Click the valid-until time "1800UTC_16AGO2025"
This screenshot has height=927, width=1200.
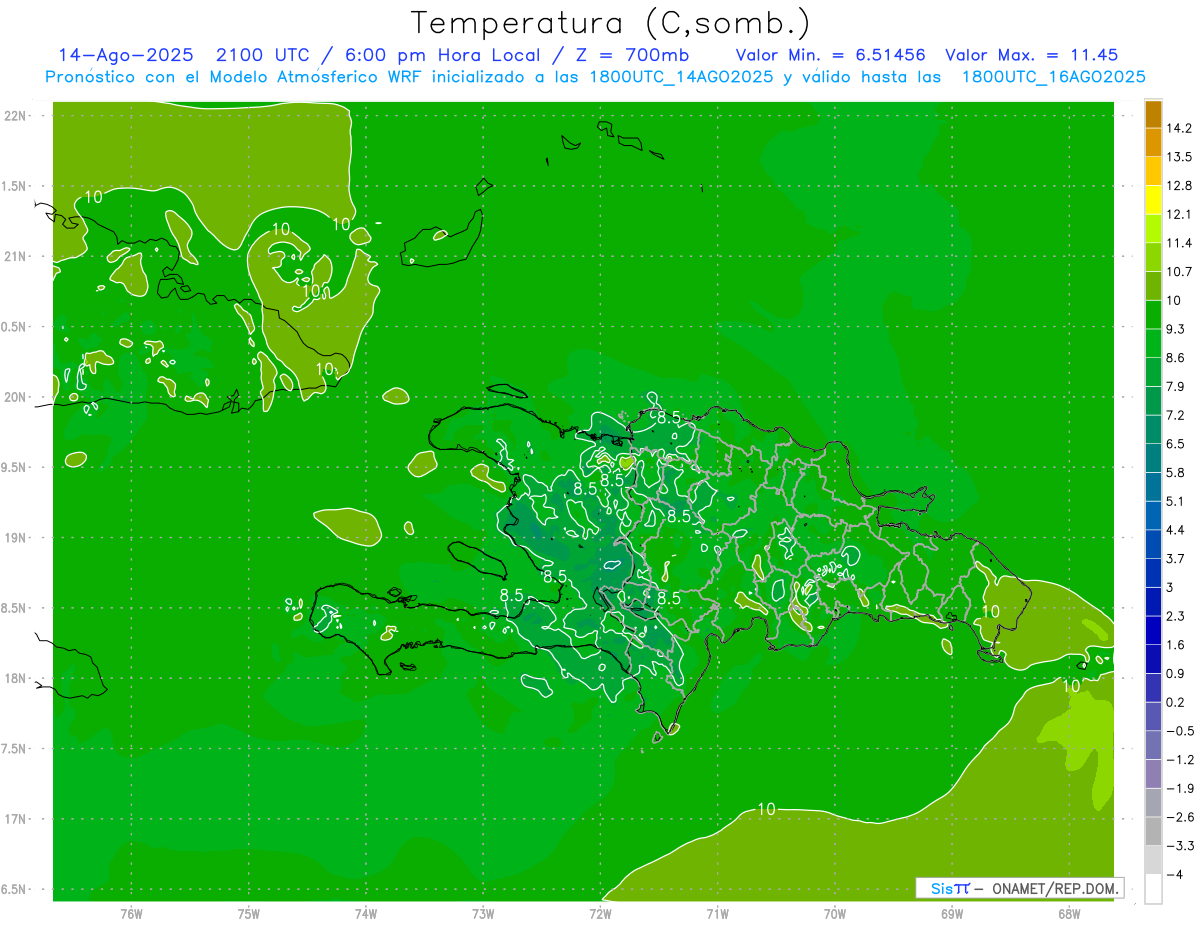[x=1052, y=77]
